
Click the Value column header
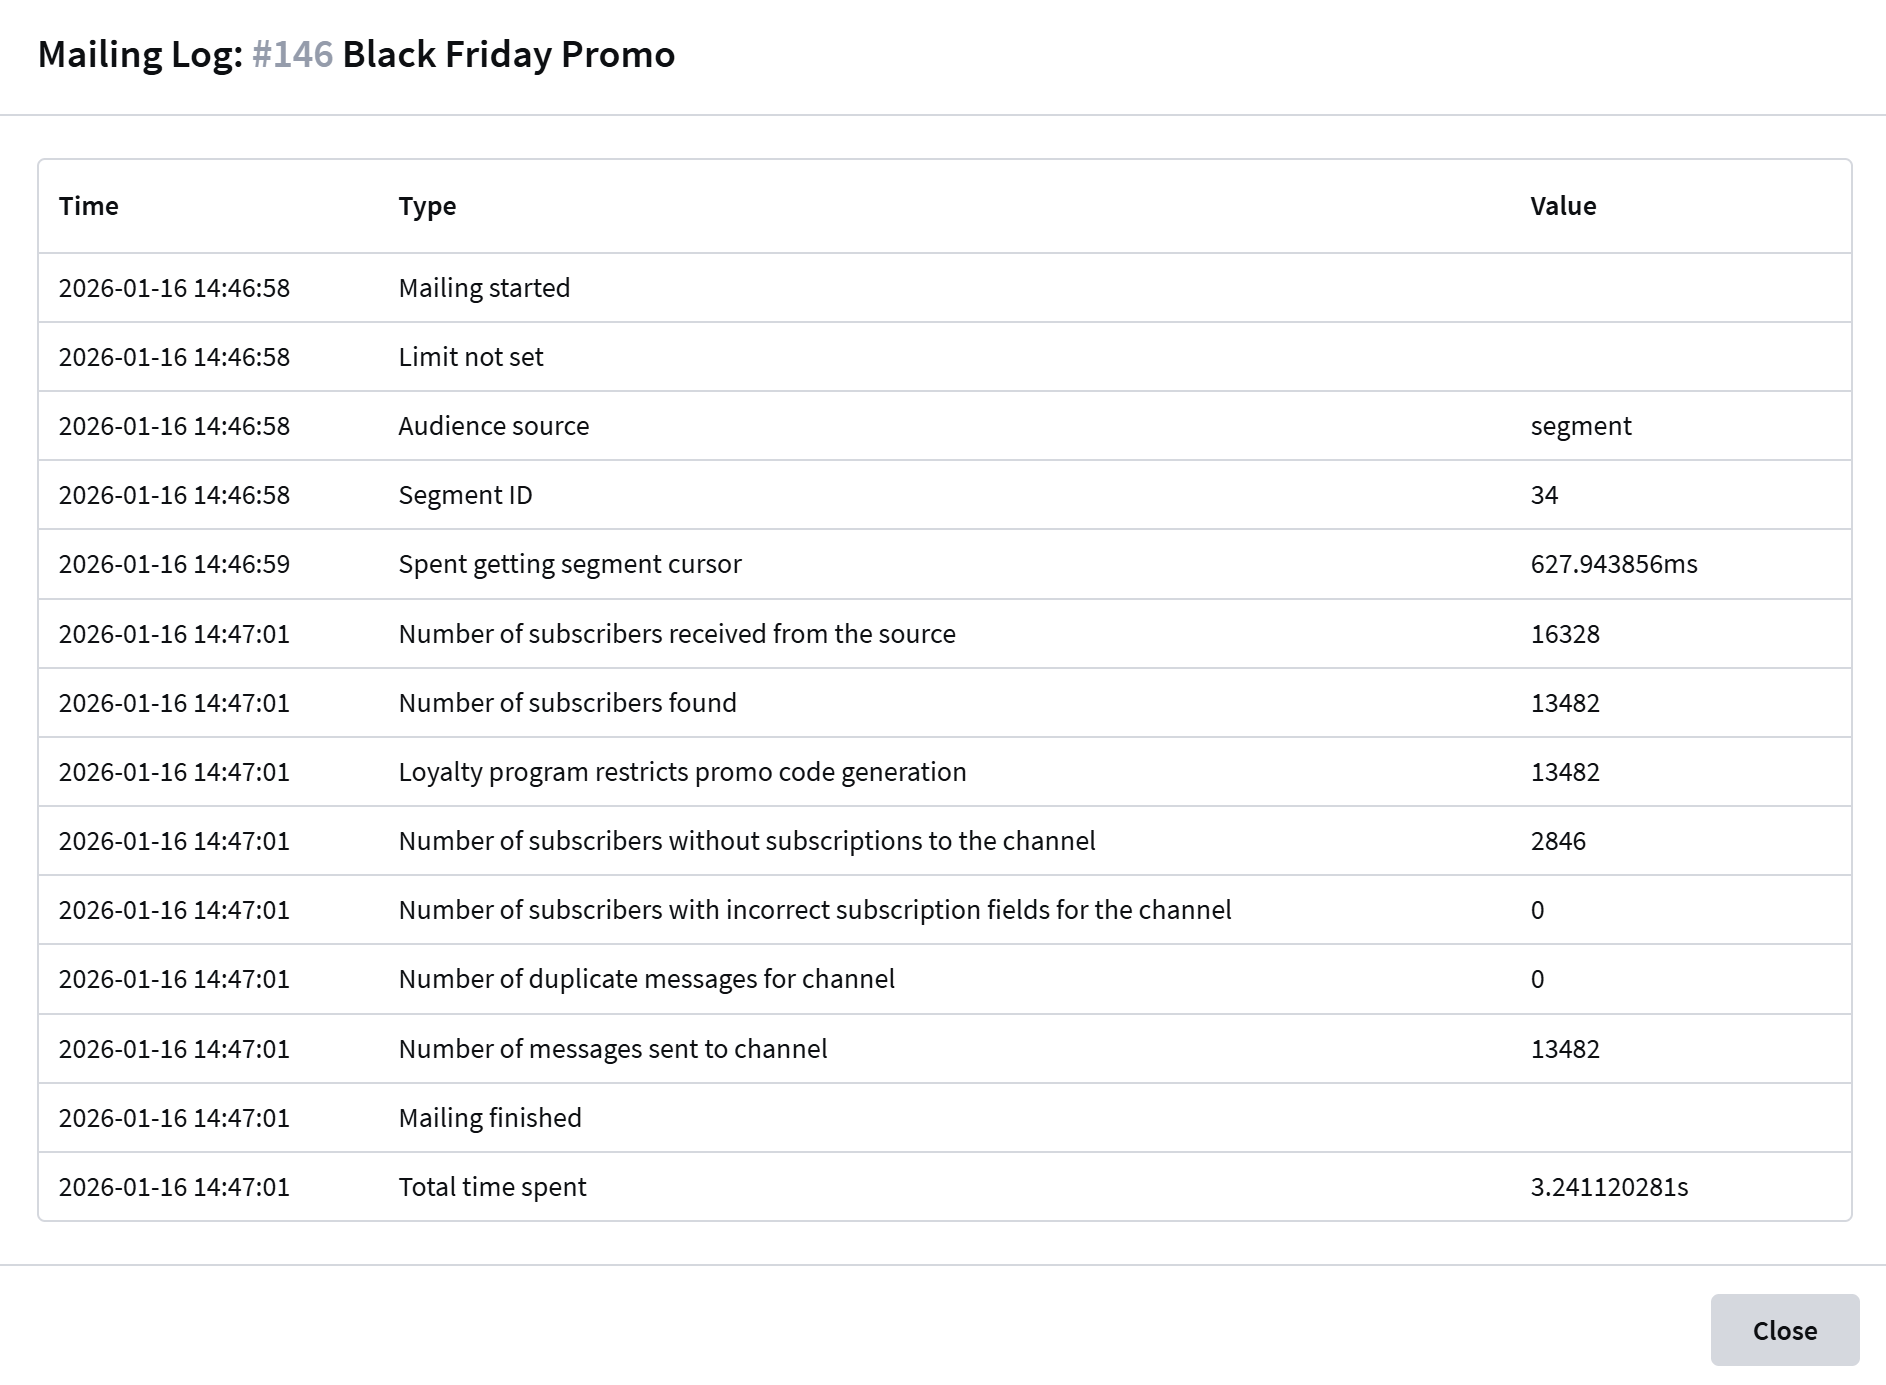1563,206
